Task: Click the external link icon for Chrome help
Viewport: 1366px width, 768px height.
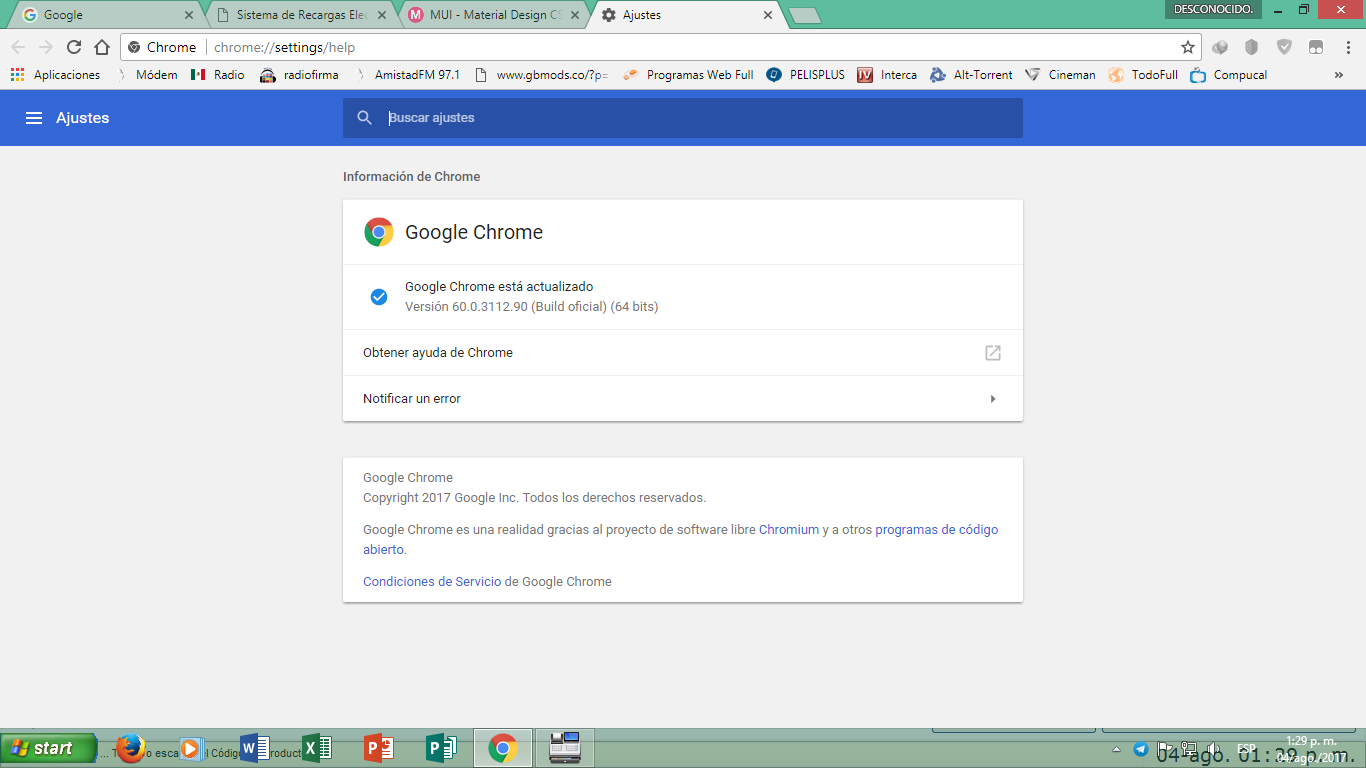Action: pos(993,353)
